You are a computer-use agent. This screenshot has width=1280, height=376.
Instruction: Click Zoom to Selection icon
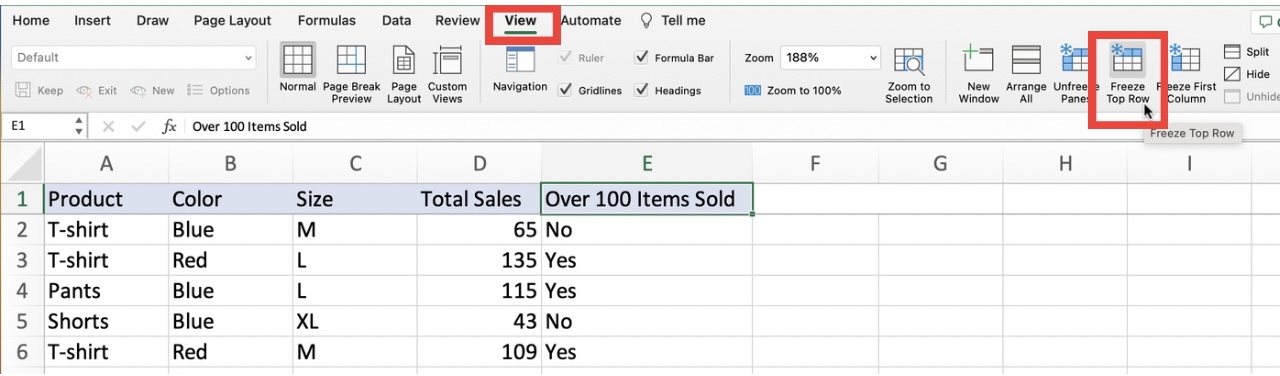coord(908,61)
